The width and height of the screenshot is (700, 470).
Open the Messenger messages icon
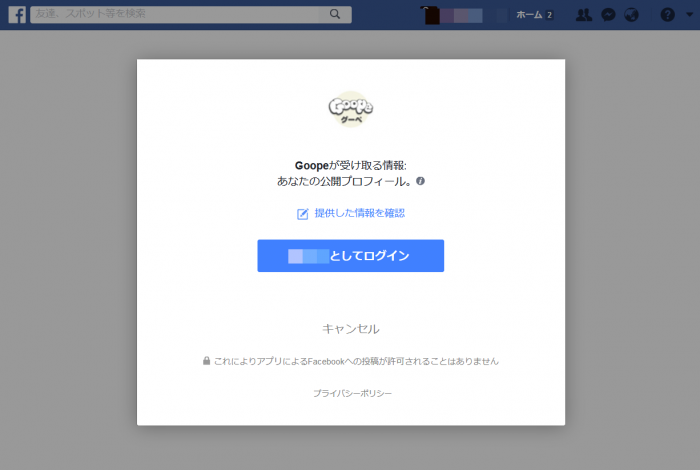point(608,15)
